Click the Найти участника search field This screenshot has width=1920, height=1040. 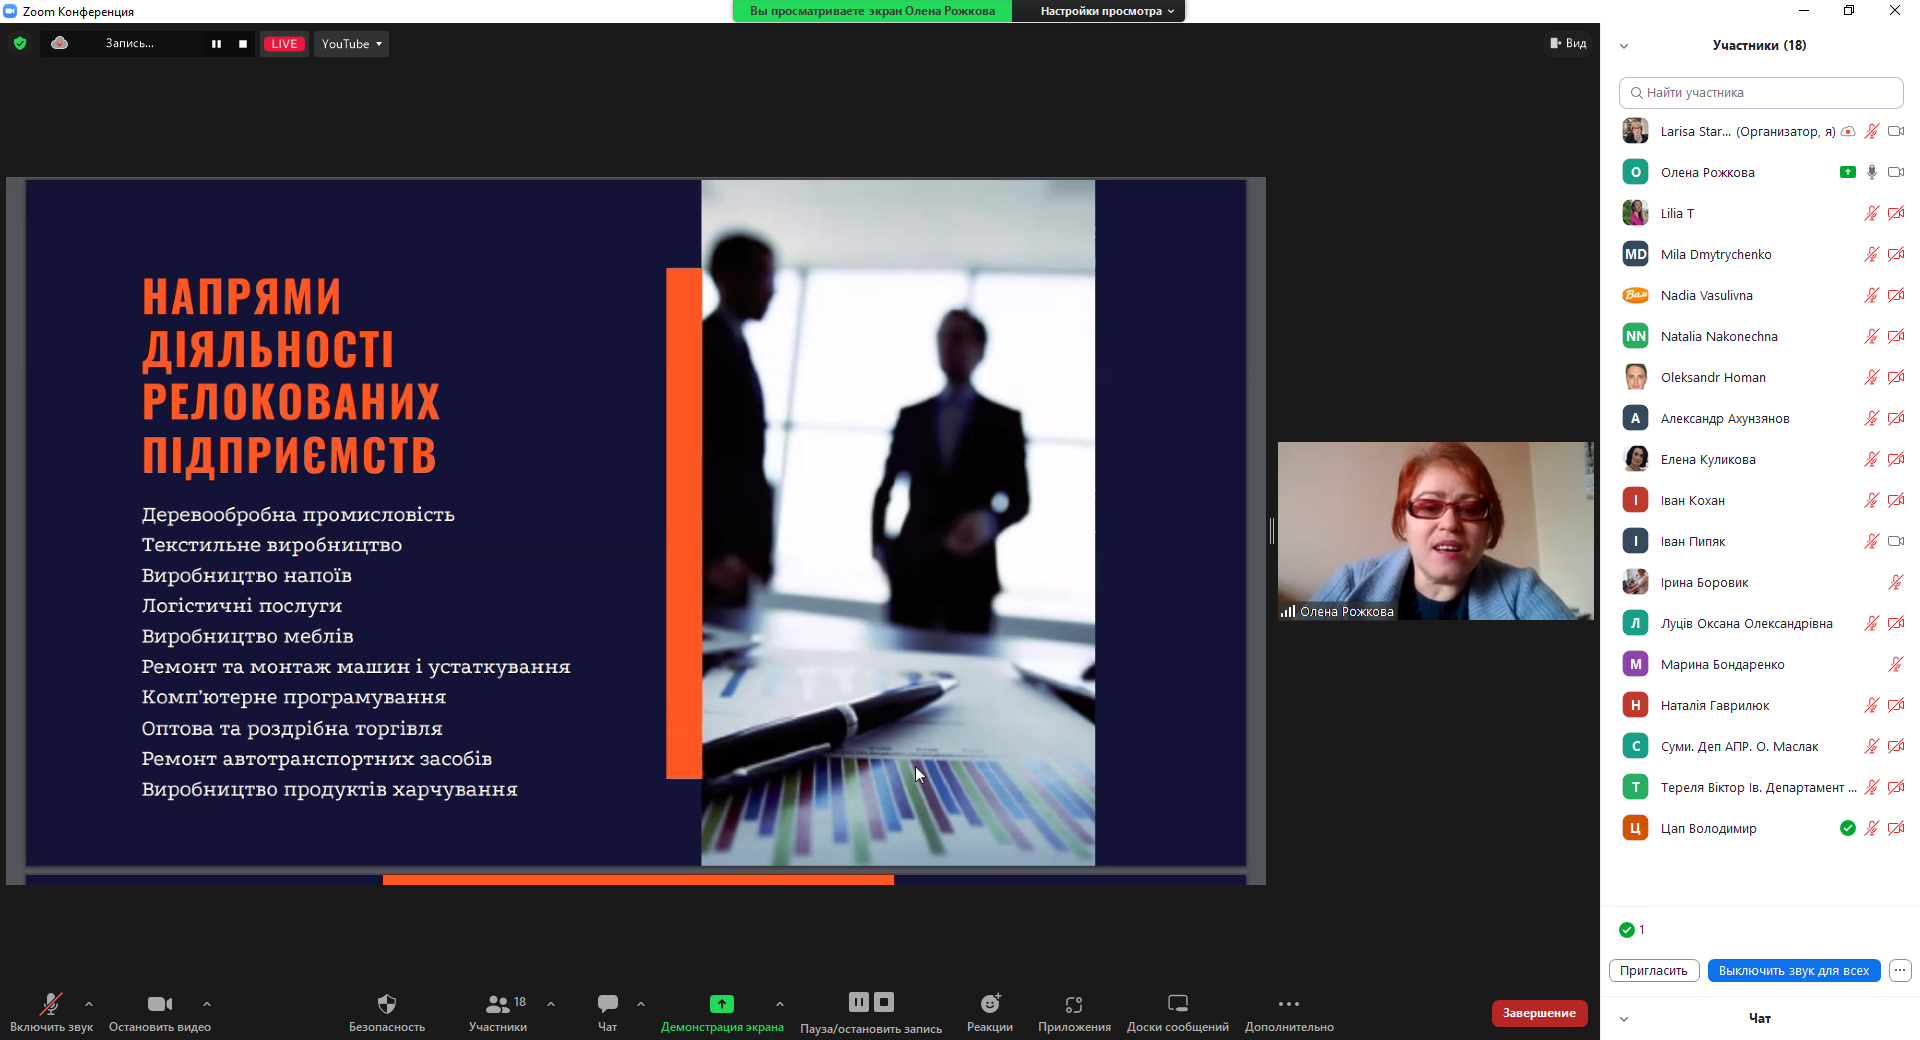pyautogui.click(x=1760, y=93)
